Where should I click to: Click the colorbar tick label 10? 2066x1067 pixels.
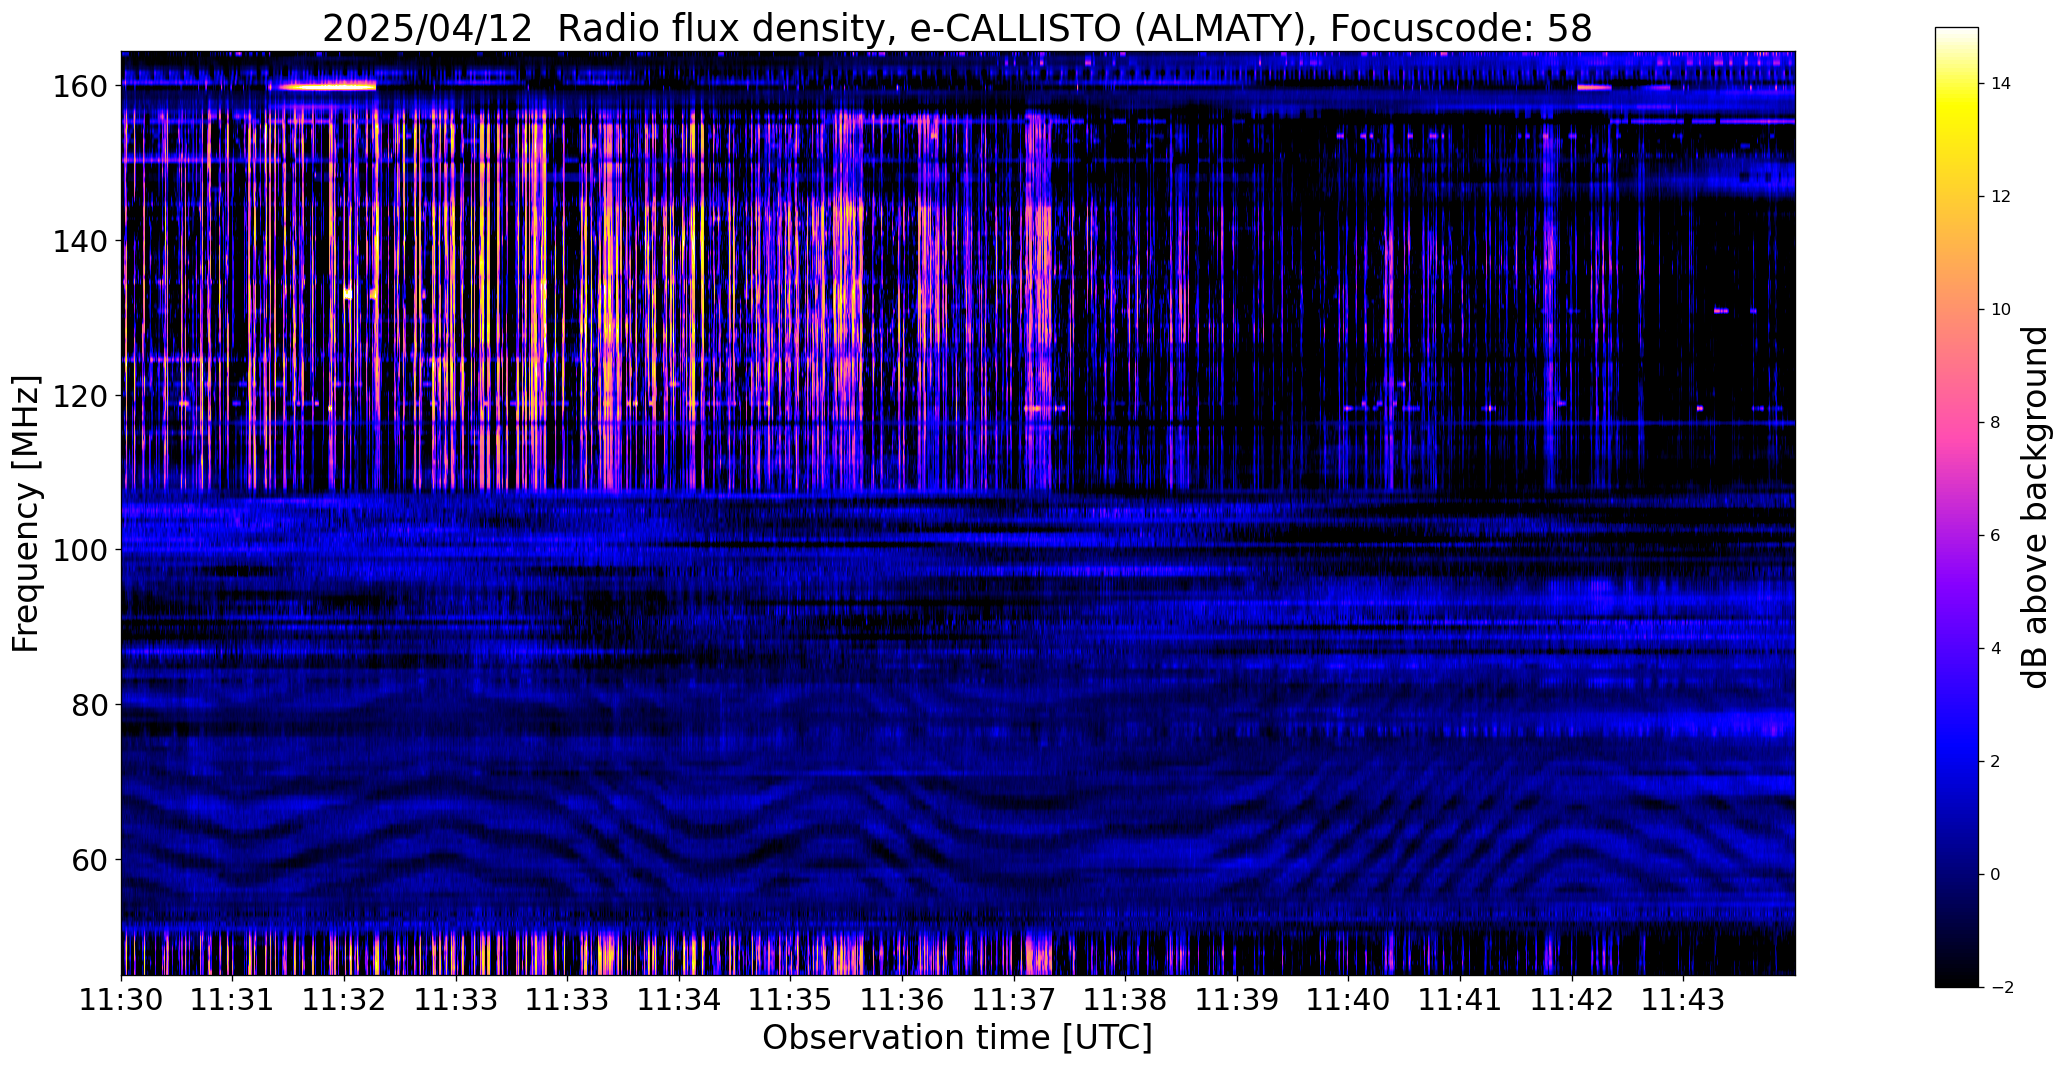[x=2001, y=310]
